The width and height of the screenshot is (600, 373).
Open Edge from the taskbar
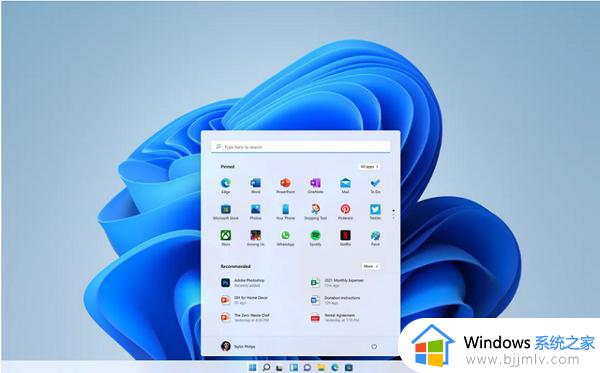point(335,368)
